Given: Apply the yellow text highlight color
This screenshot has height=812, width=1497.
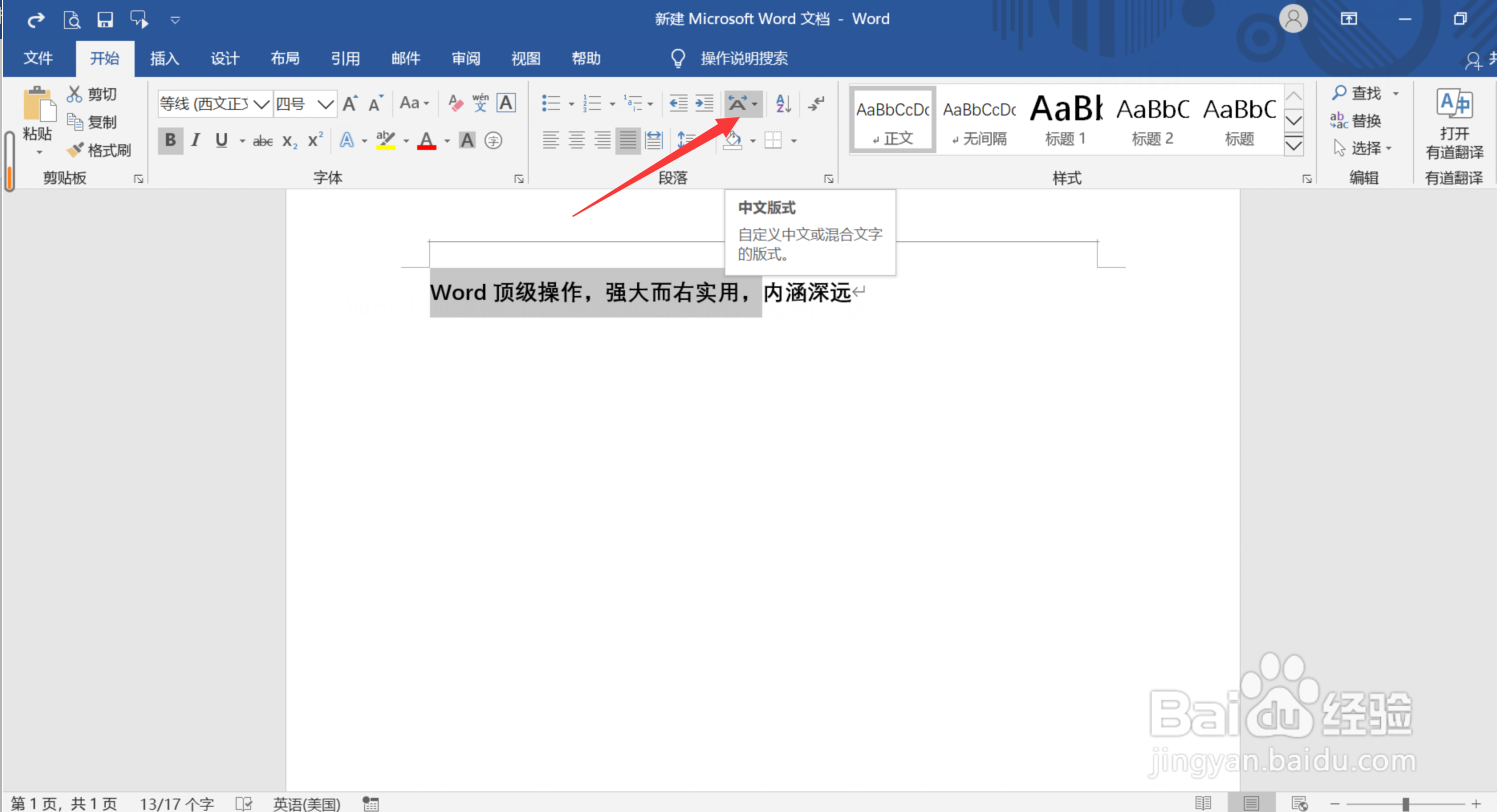Looking at the screenshot, I should pos(386,141).
